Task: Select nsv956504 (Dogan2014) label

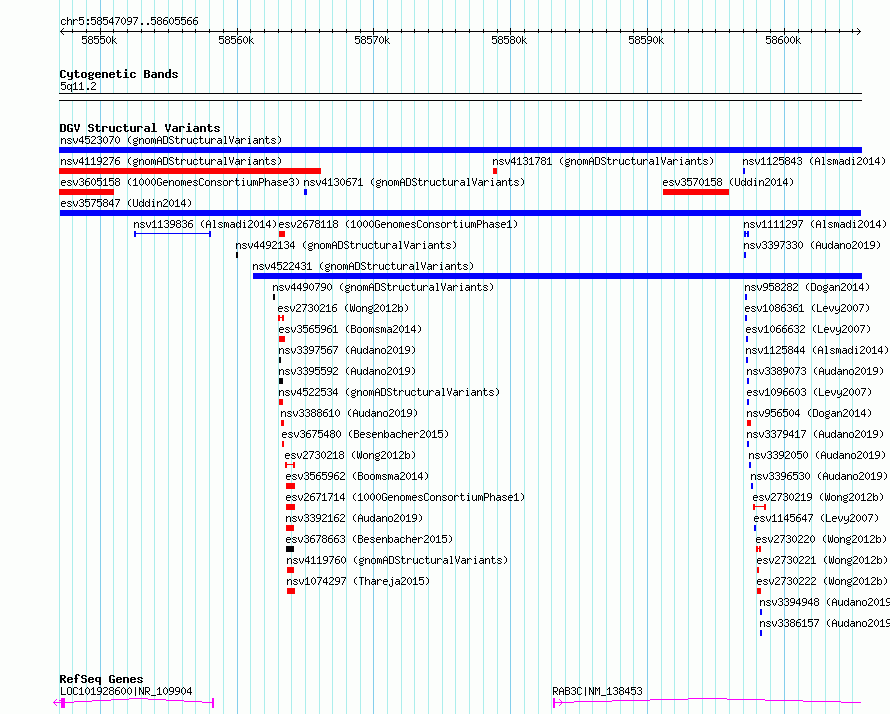Action: [x=809, y=413]
